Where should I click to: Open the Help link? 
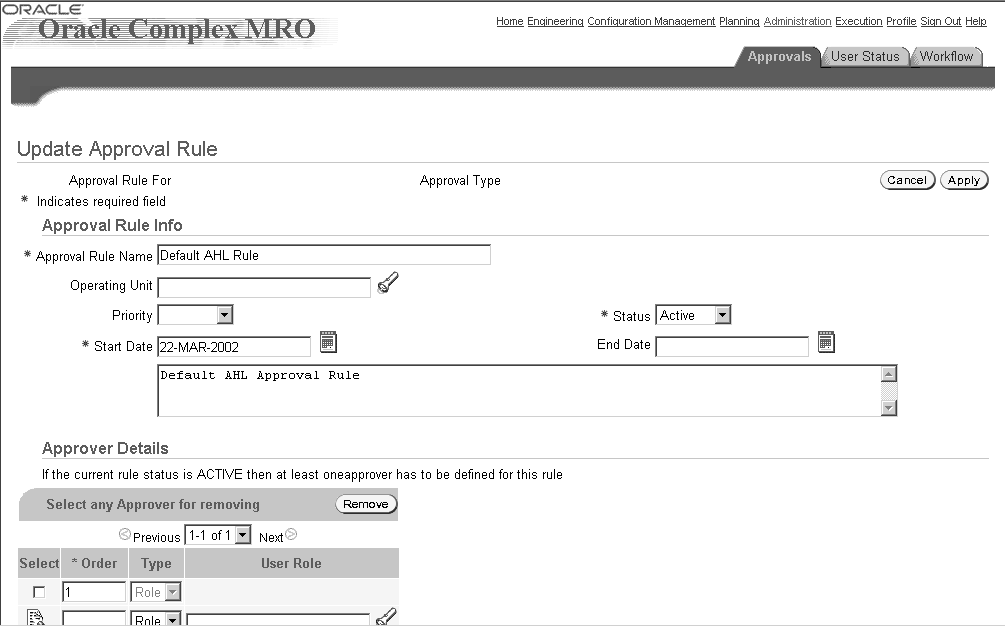click(x=976, y=21)
